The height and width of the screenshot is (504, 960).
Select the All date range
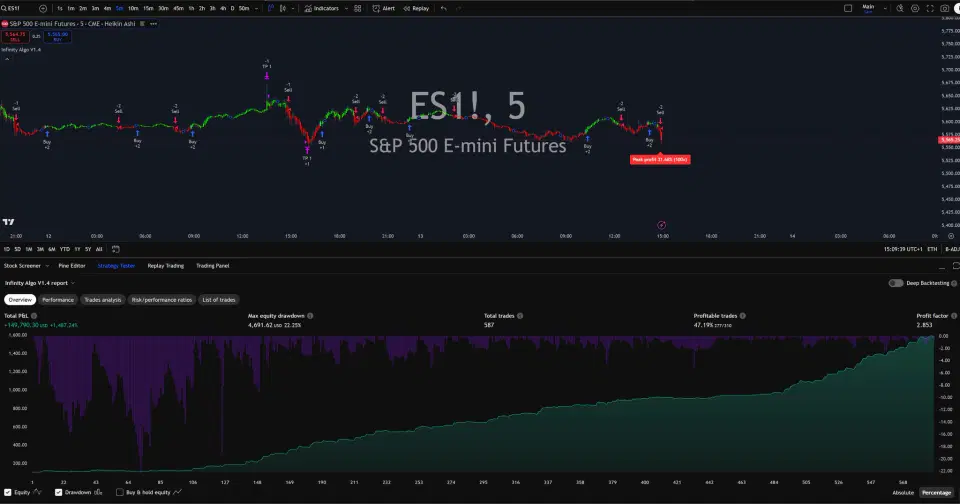pos(99,249)
